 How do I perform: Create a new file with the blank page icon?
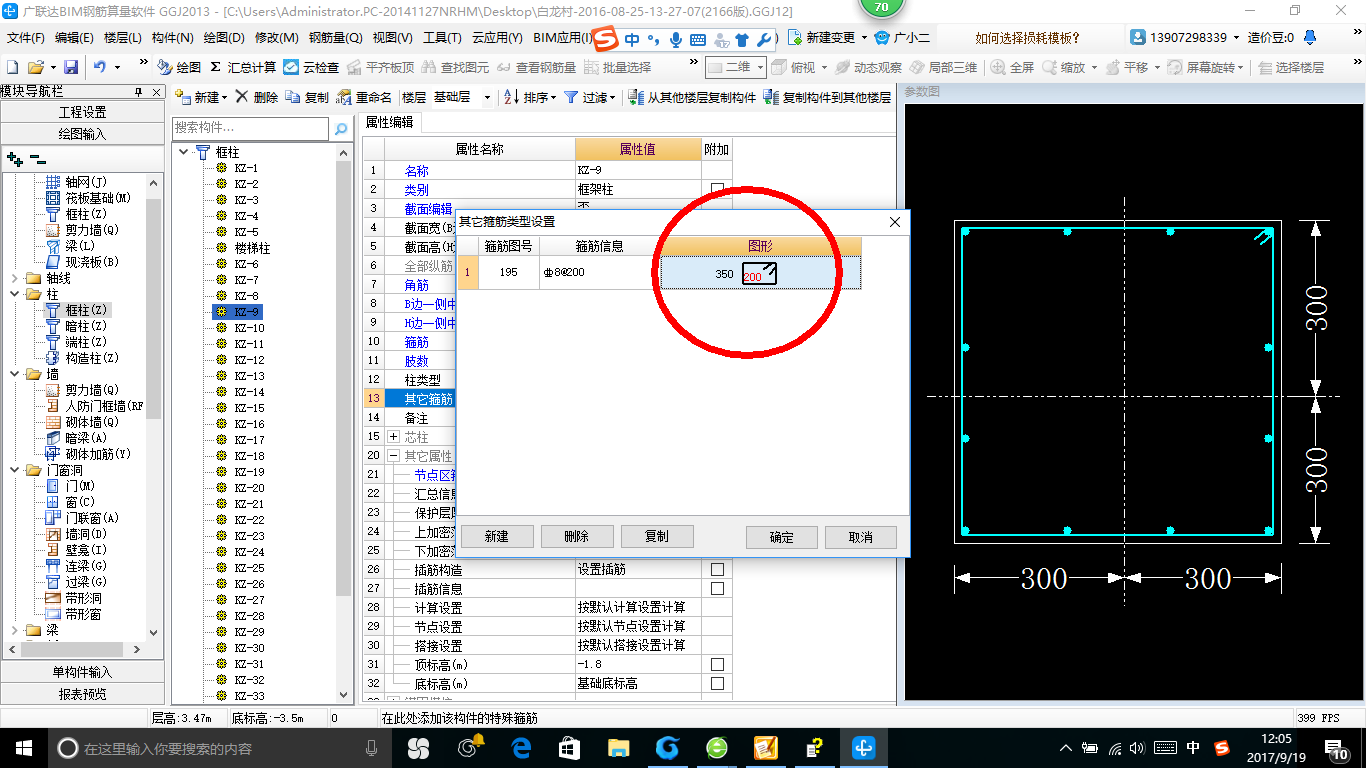click(12, 67)
